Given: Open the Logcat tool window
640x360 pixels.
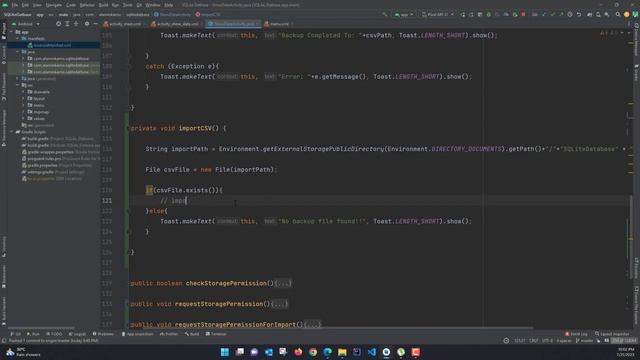Looking at the screenshot, I should coord(78,334).
